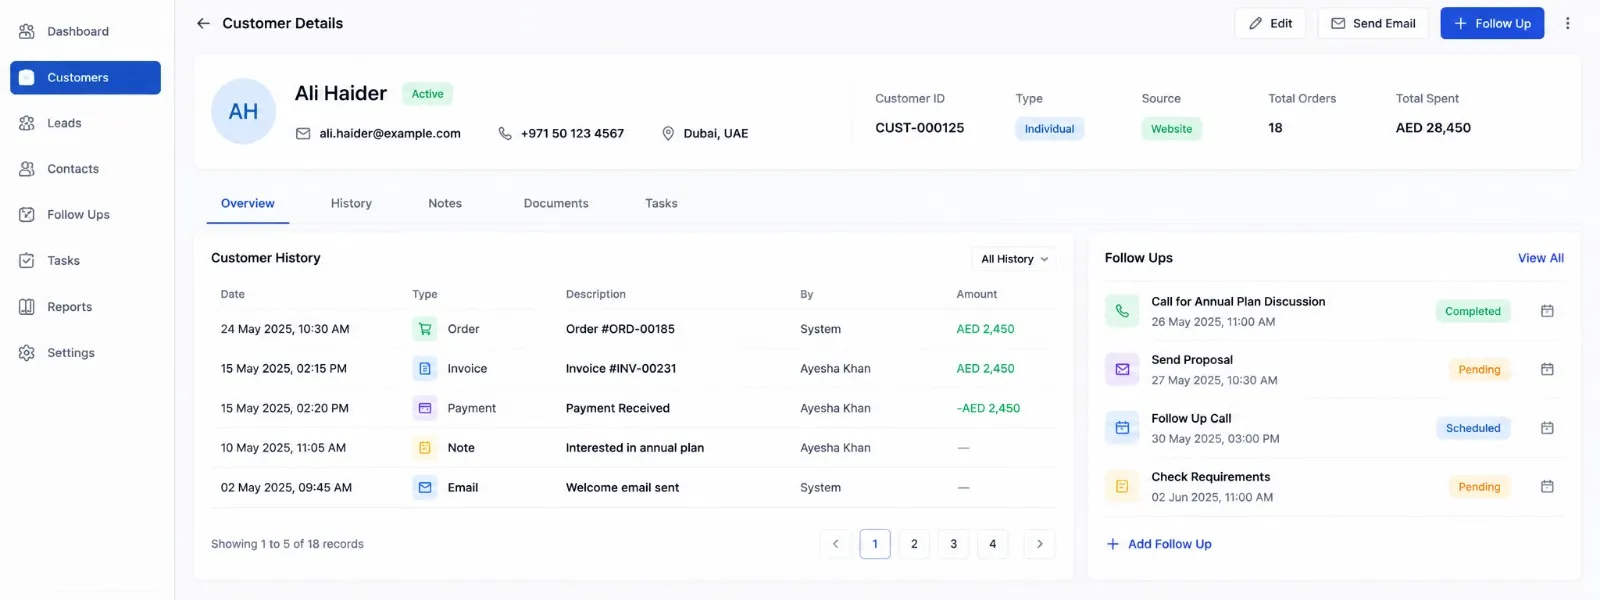Open calendar icon on Send Proposal row

point(1547,369)
